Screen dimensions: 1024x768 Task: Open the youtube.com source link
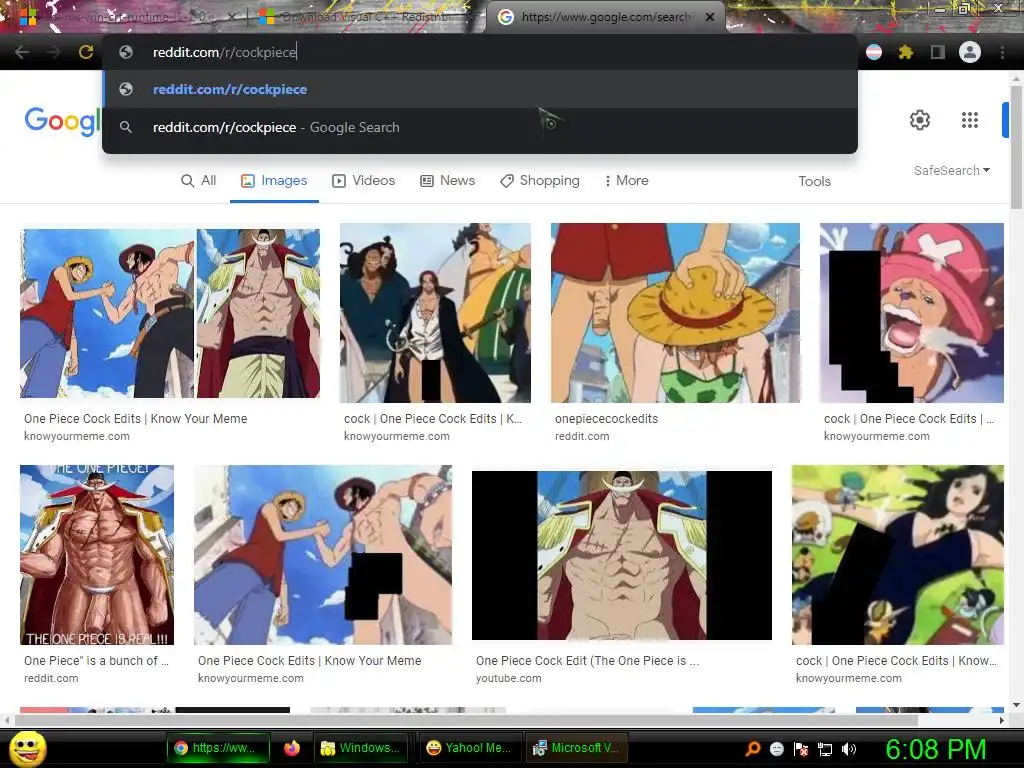(509, 679)
